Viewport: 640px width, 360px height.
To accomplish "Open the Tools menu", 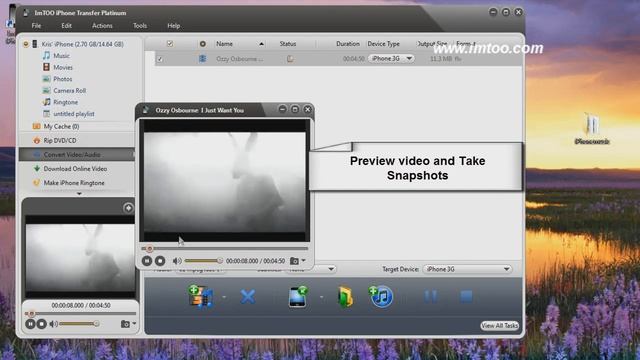I will pyautogui.click(x=140, y=26).
